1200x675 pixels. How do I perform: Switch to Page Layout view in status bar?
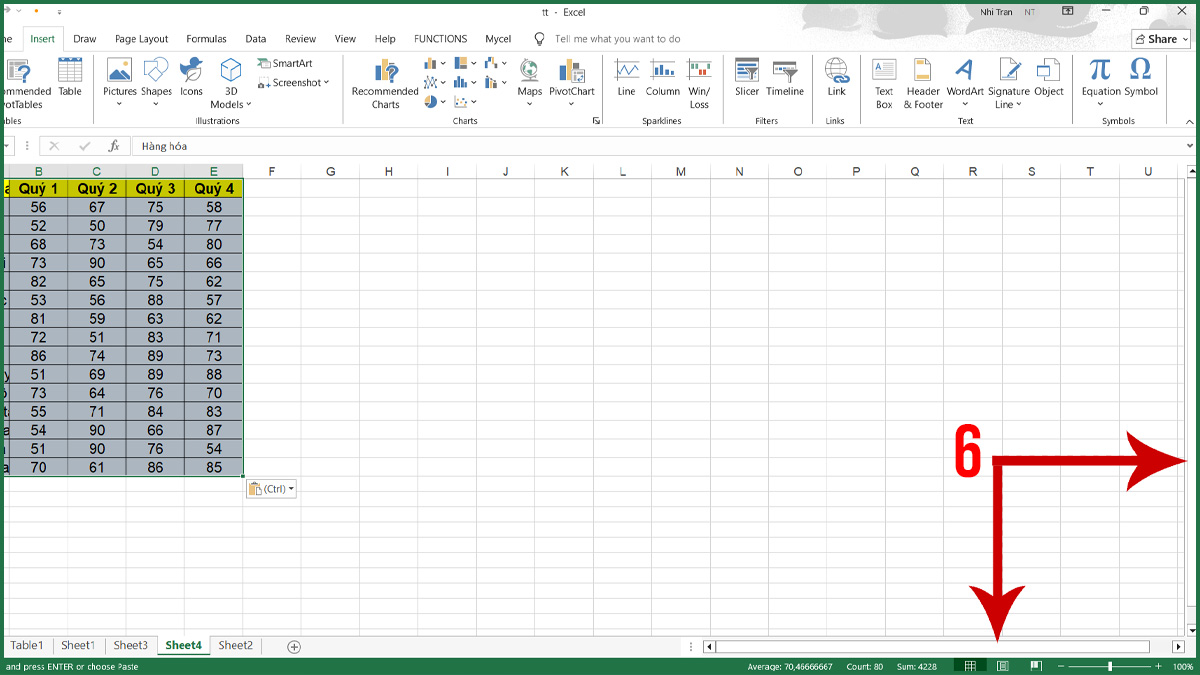pos(1002,664)
